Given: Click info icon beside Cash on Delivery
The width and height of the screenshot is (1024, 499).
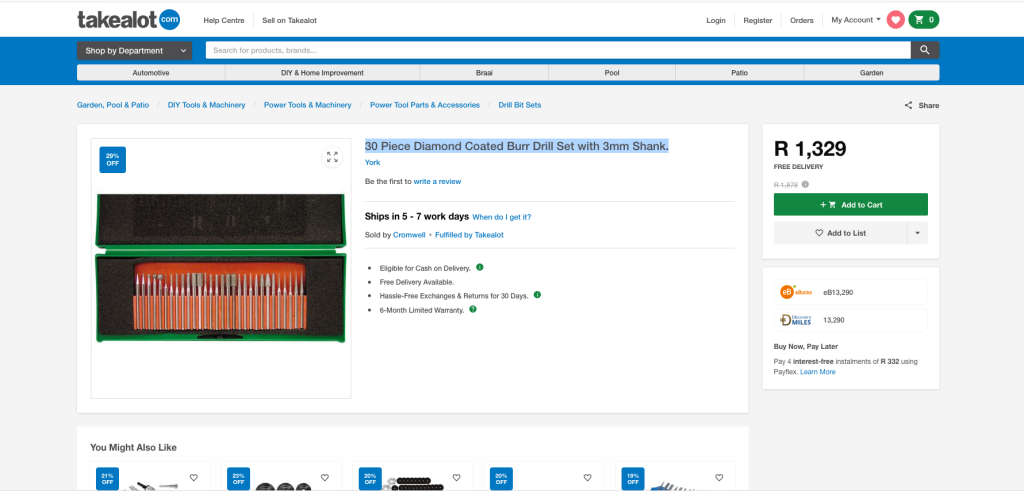Looking at the screenshot, I should tap(480, 267).
